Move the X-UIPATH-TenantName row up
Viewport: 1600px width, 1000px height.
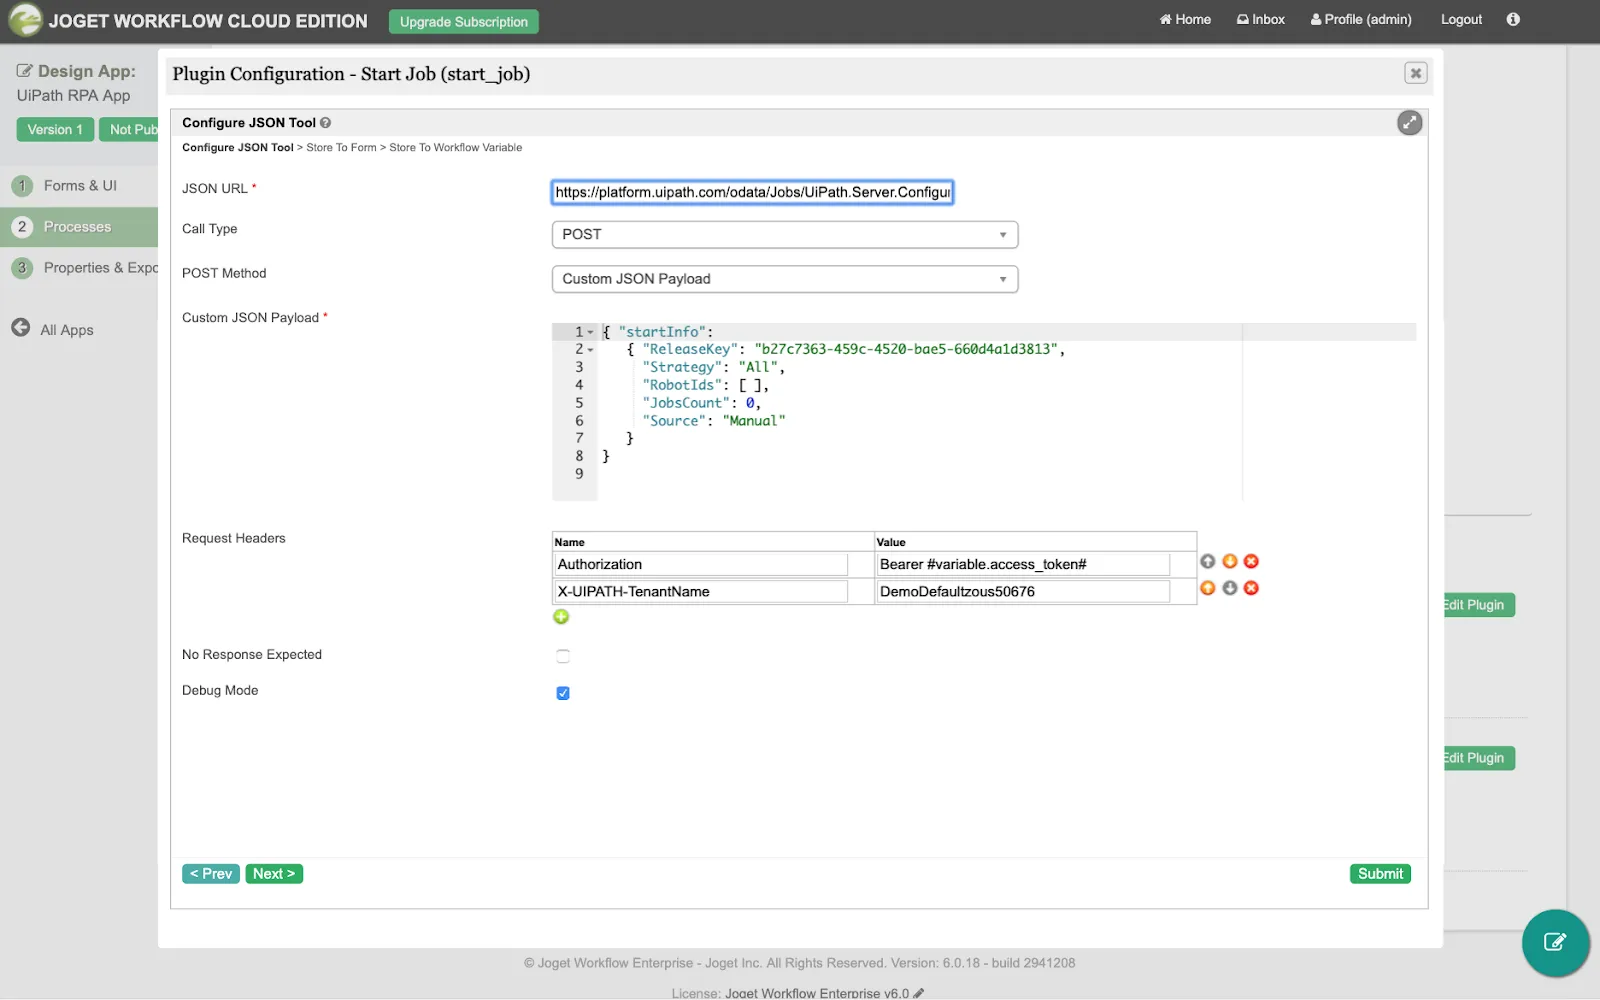1207,588
